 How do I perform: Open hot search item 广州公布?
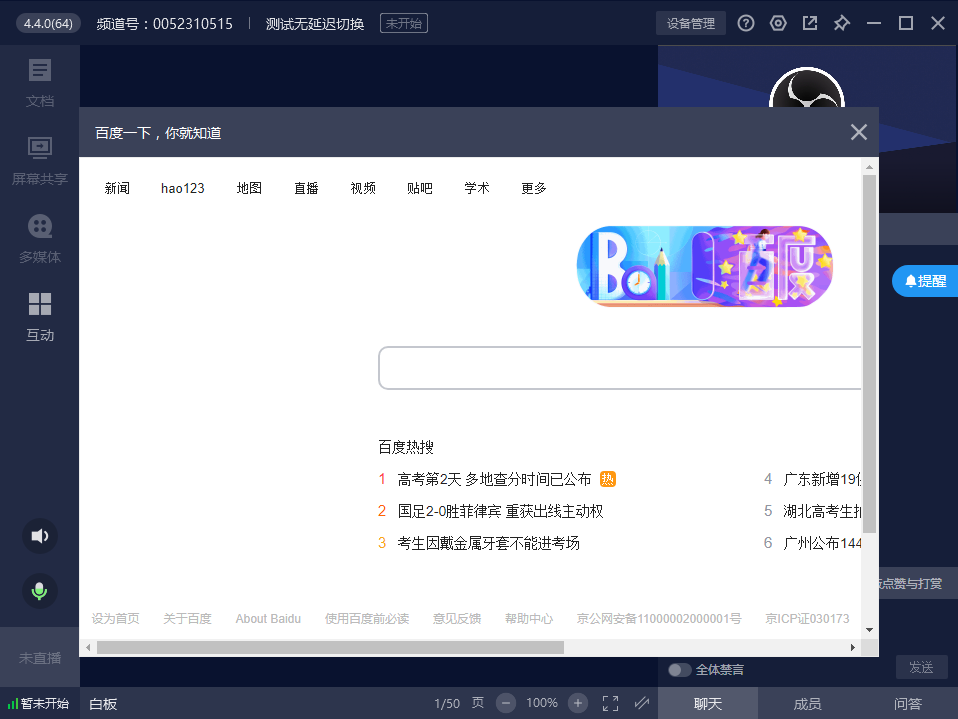click(822, 543)
